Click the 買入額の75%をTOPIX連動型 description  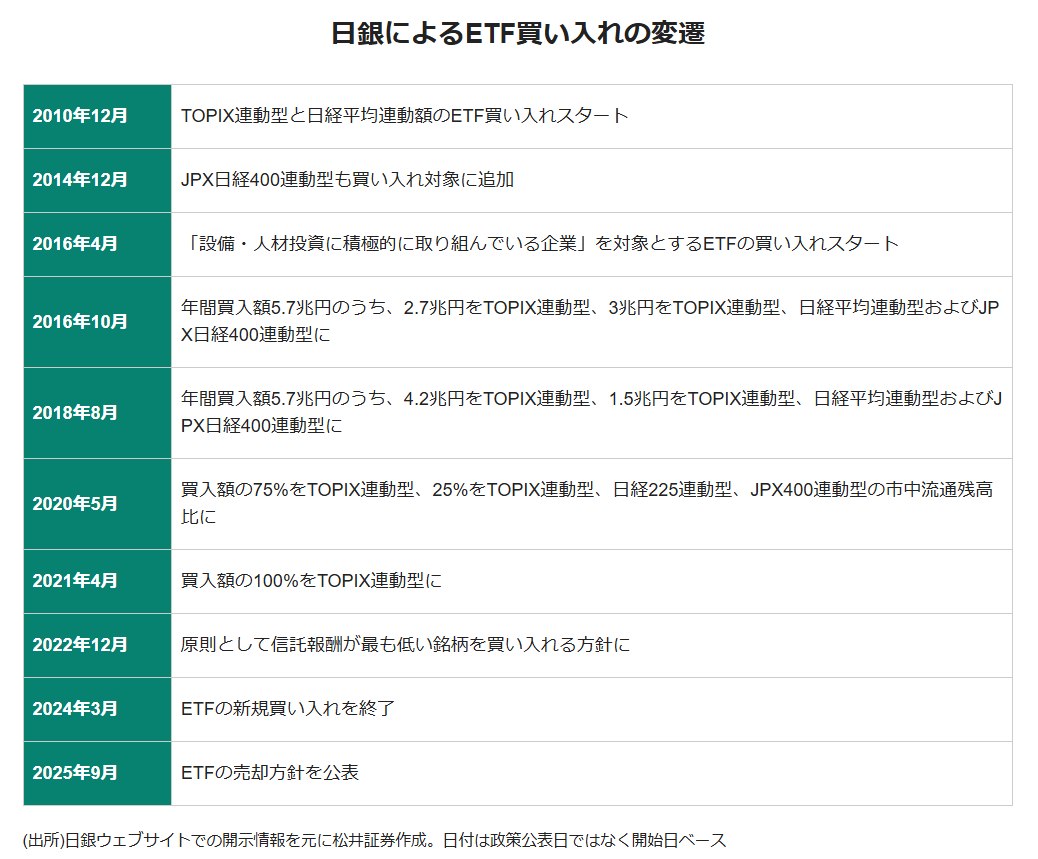[586, 504]
